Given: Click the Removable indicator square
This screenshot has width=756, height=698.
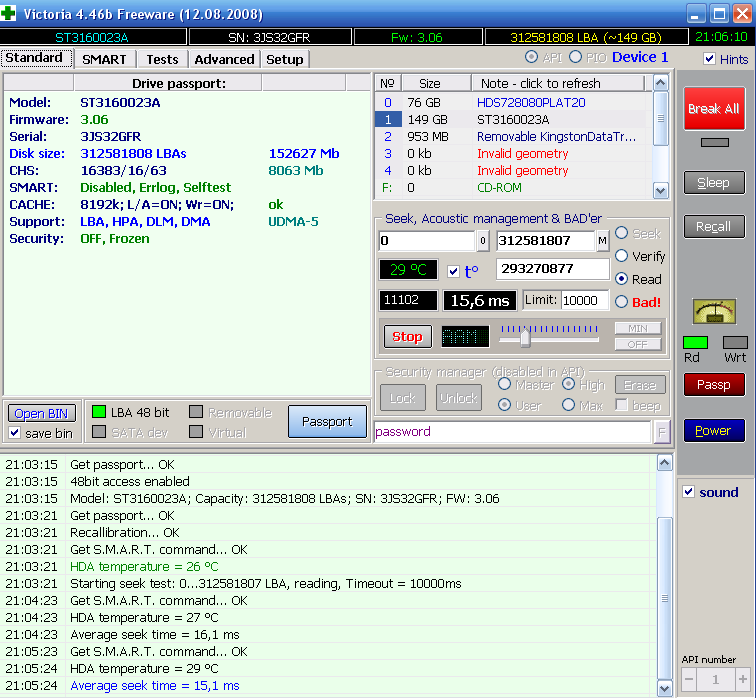Looking at the screenshot, I should pyautogui.click(x=196, y=412).
